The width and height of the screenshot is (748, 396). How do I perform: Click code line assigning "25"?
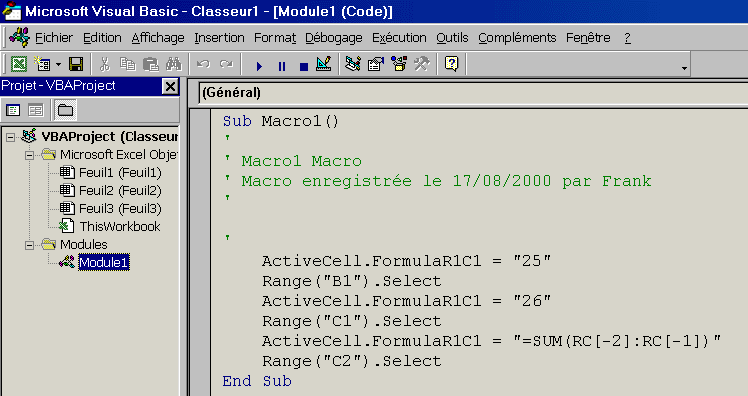click(x=406, y=261)
